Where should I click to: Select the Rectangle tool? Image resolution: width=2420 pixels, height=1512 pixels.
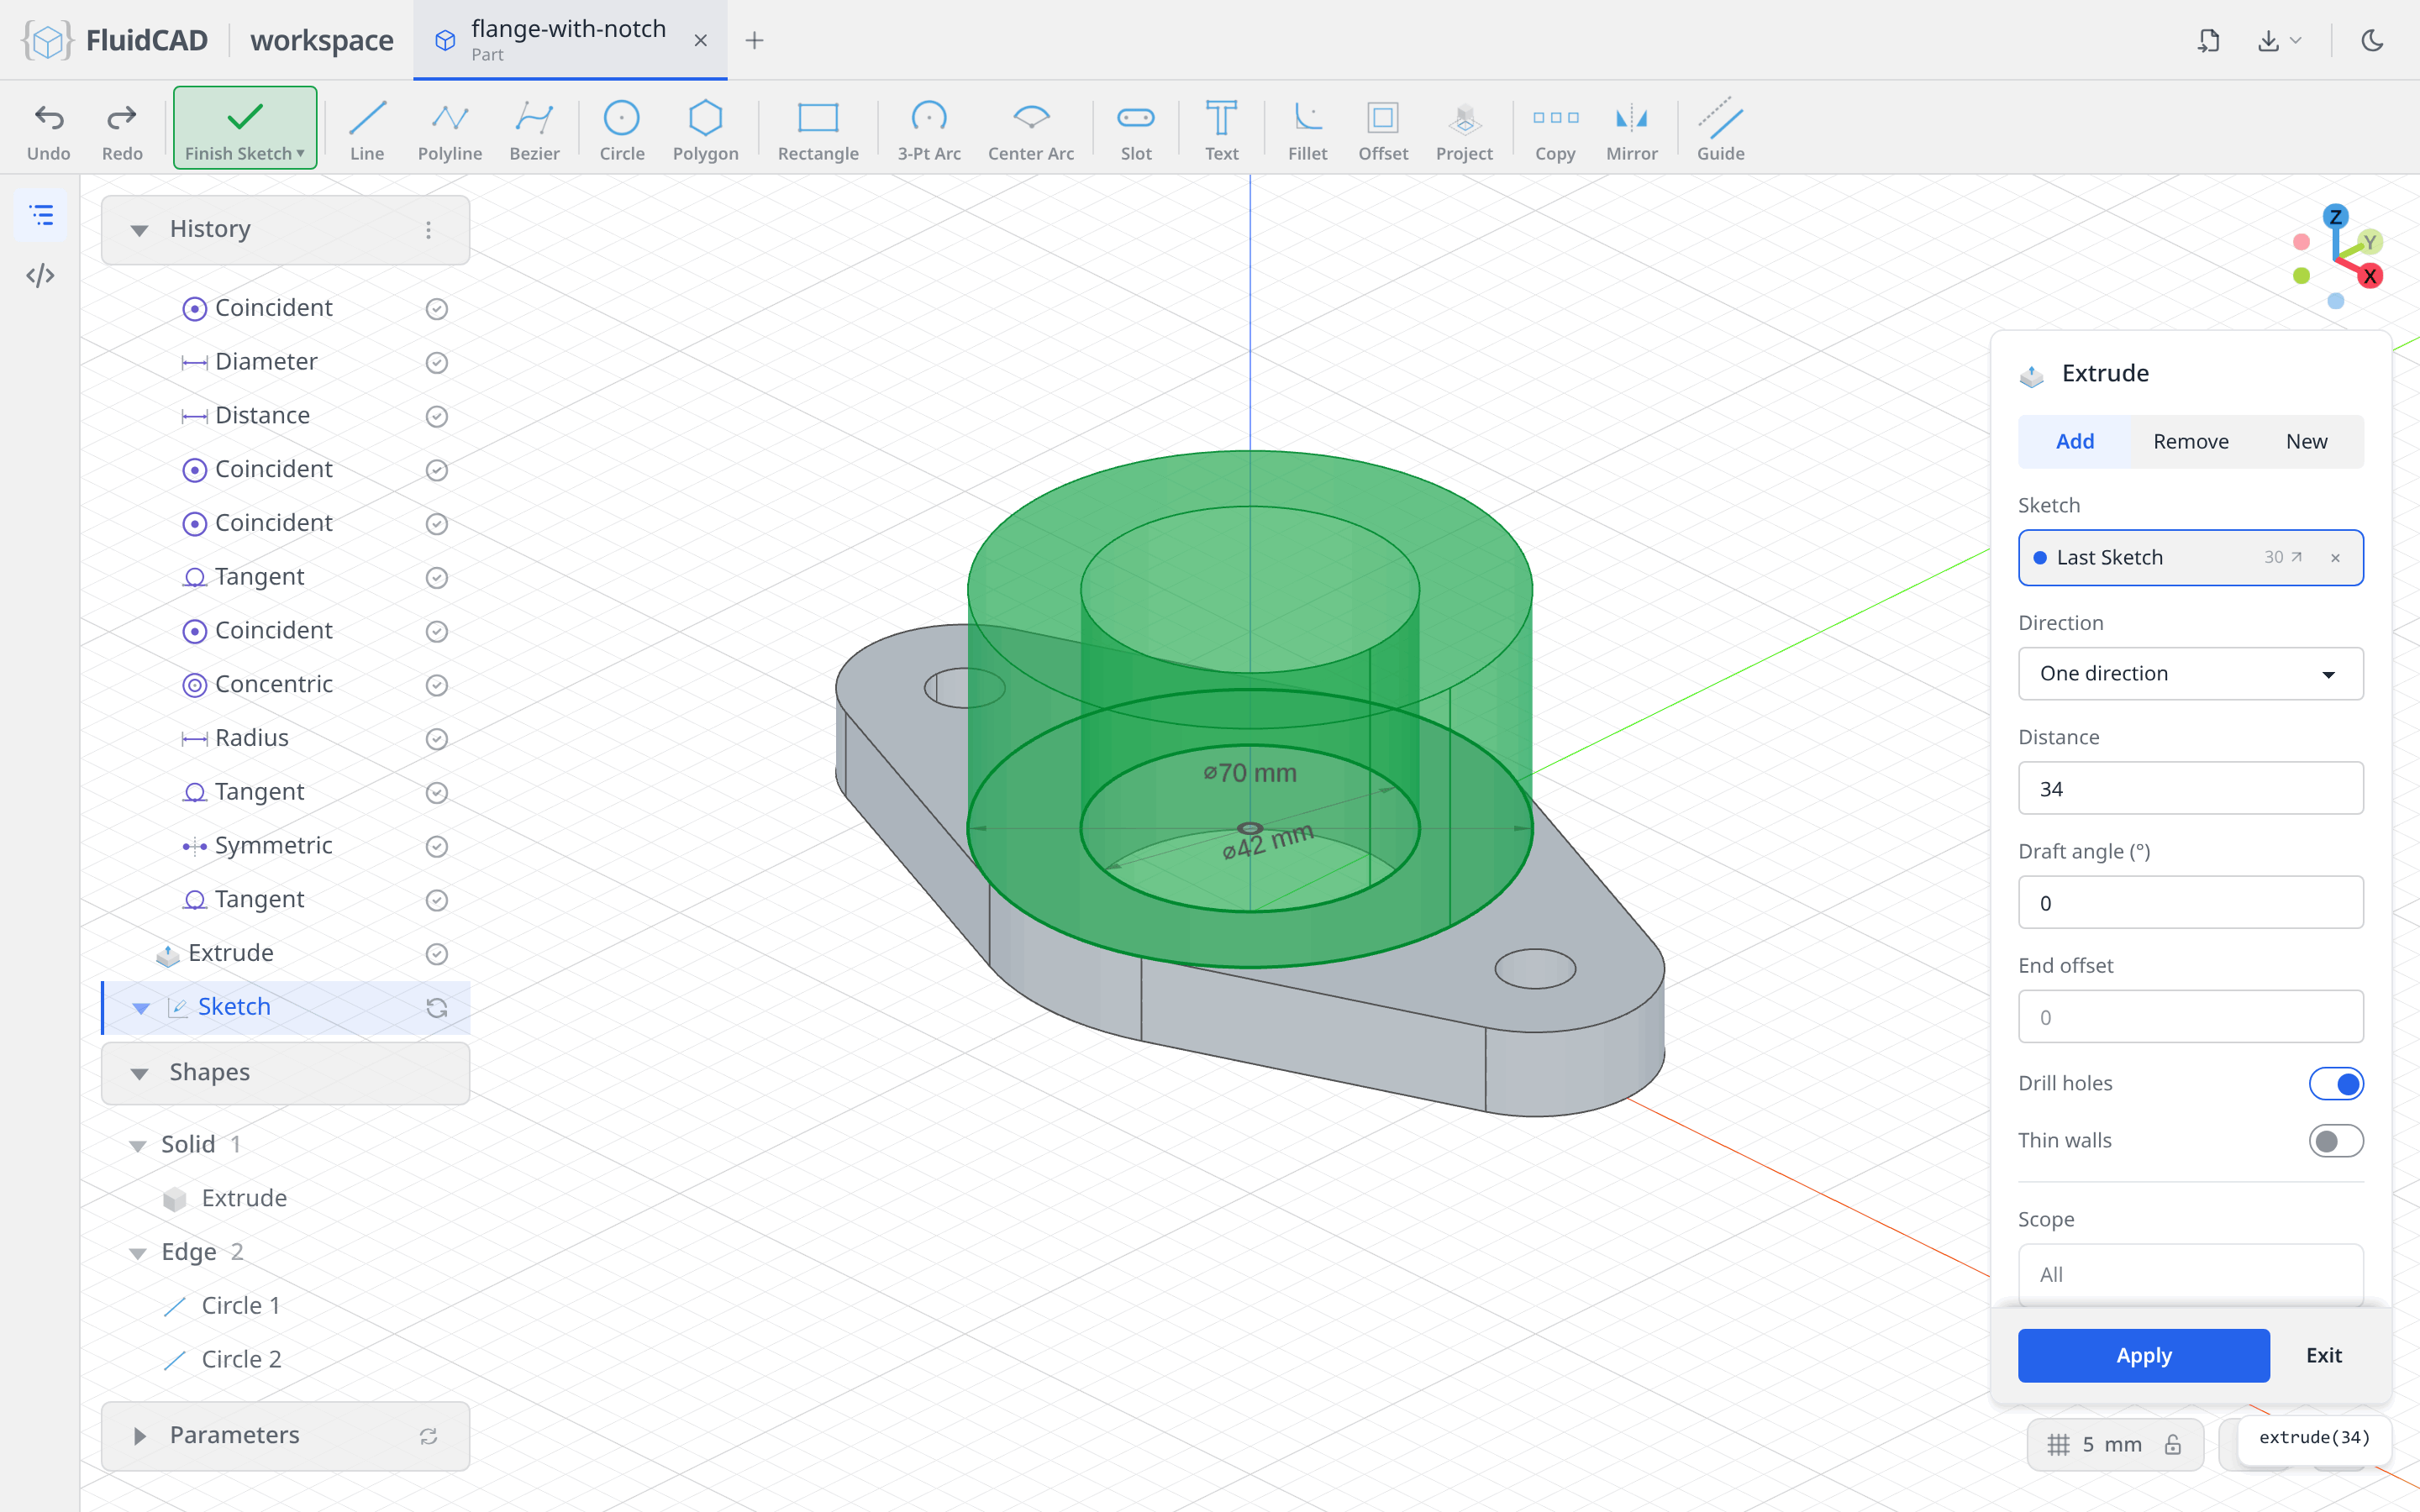818,130
